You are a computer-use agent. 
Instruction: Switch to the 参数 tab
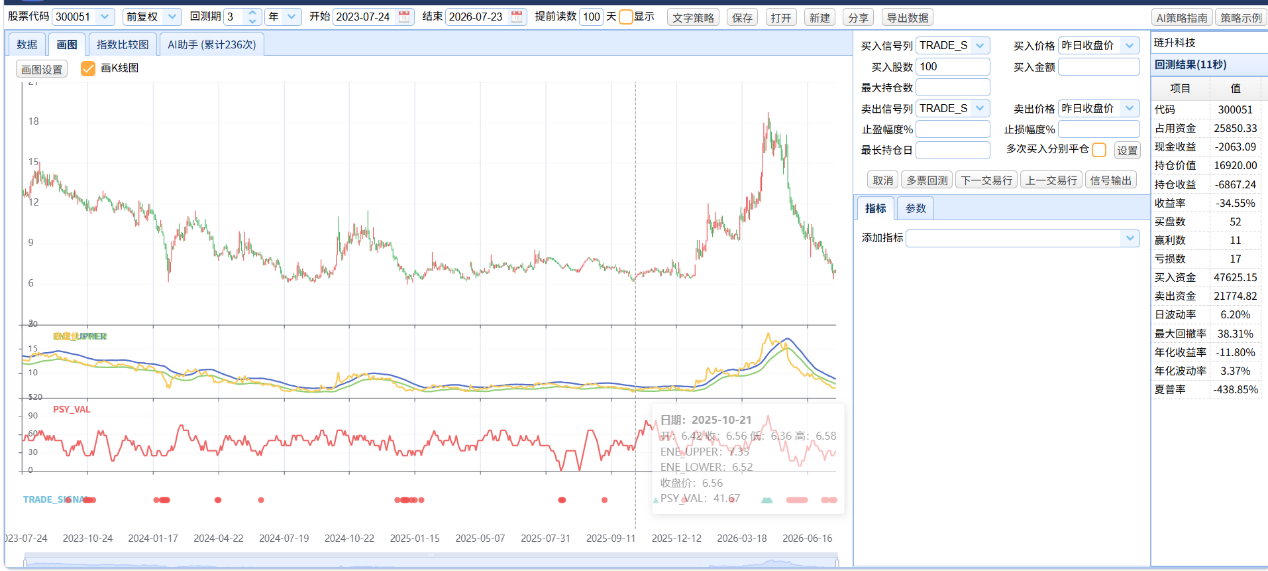(x=916, y=208)
